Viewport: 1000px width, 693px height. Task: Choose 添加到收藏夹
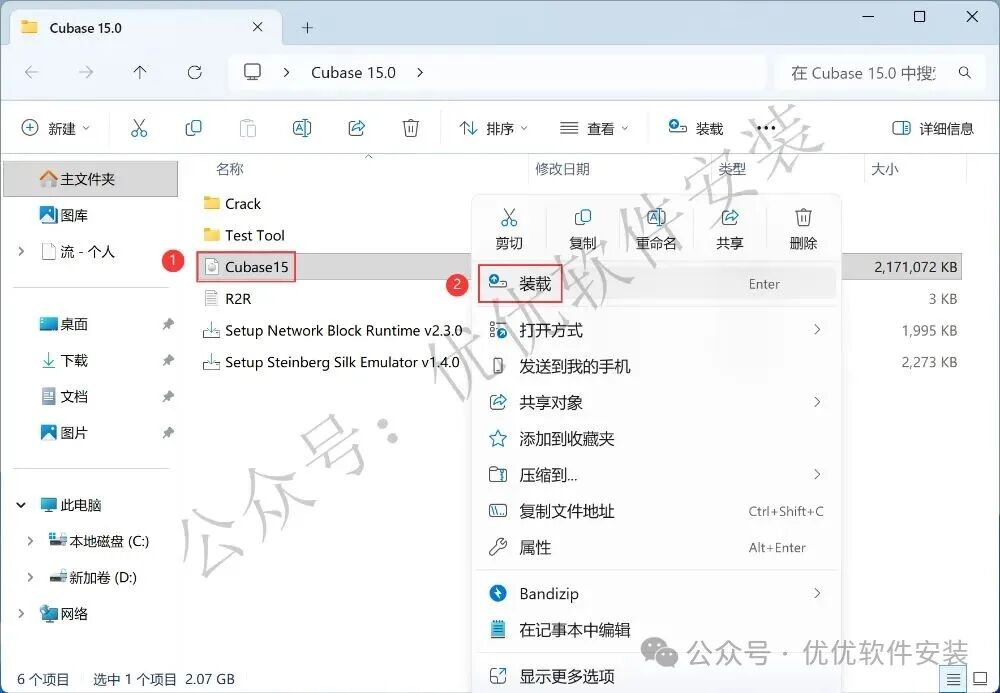tap(656, 439)
